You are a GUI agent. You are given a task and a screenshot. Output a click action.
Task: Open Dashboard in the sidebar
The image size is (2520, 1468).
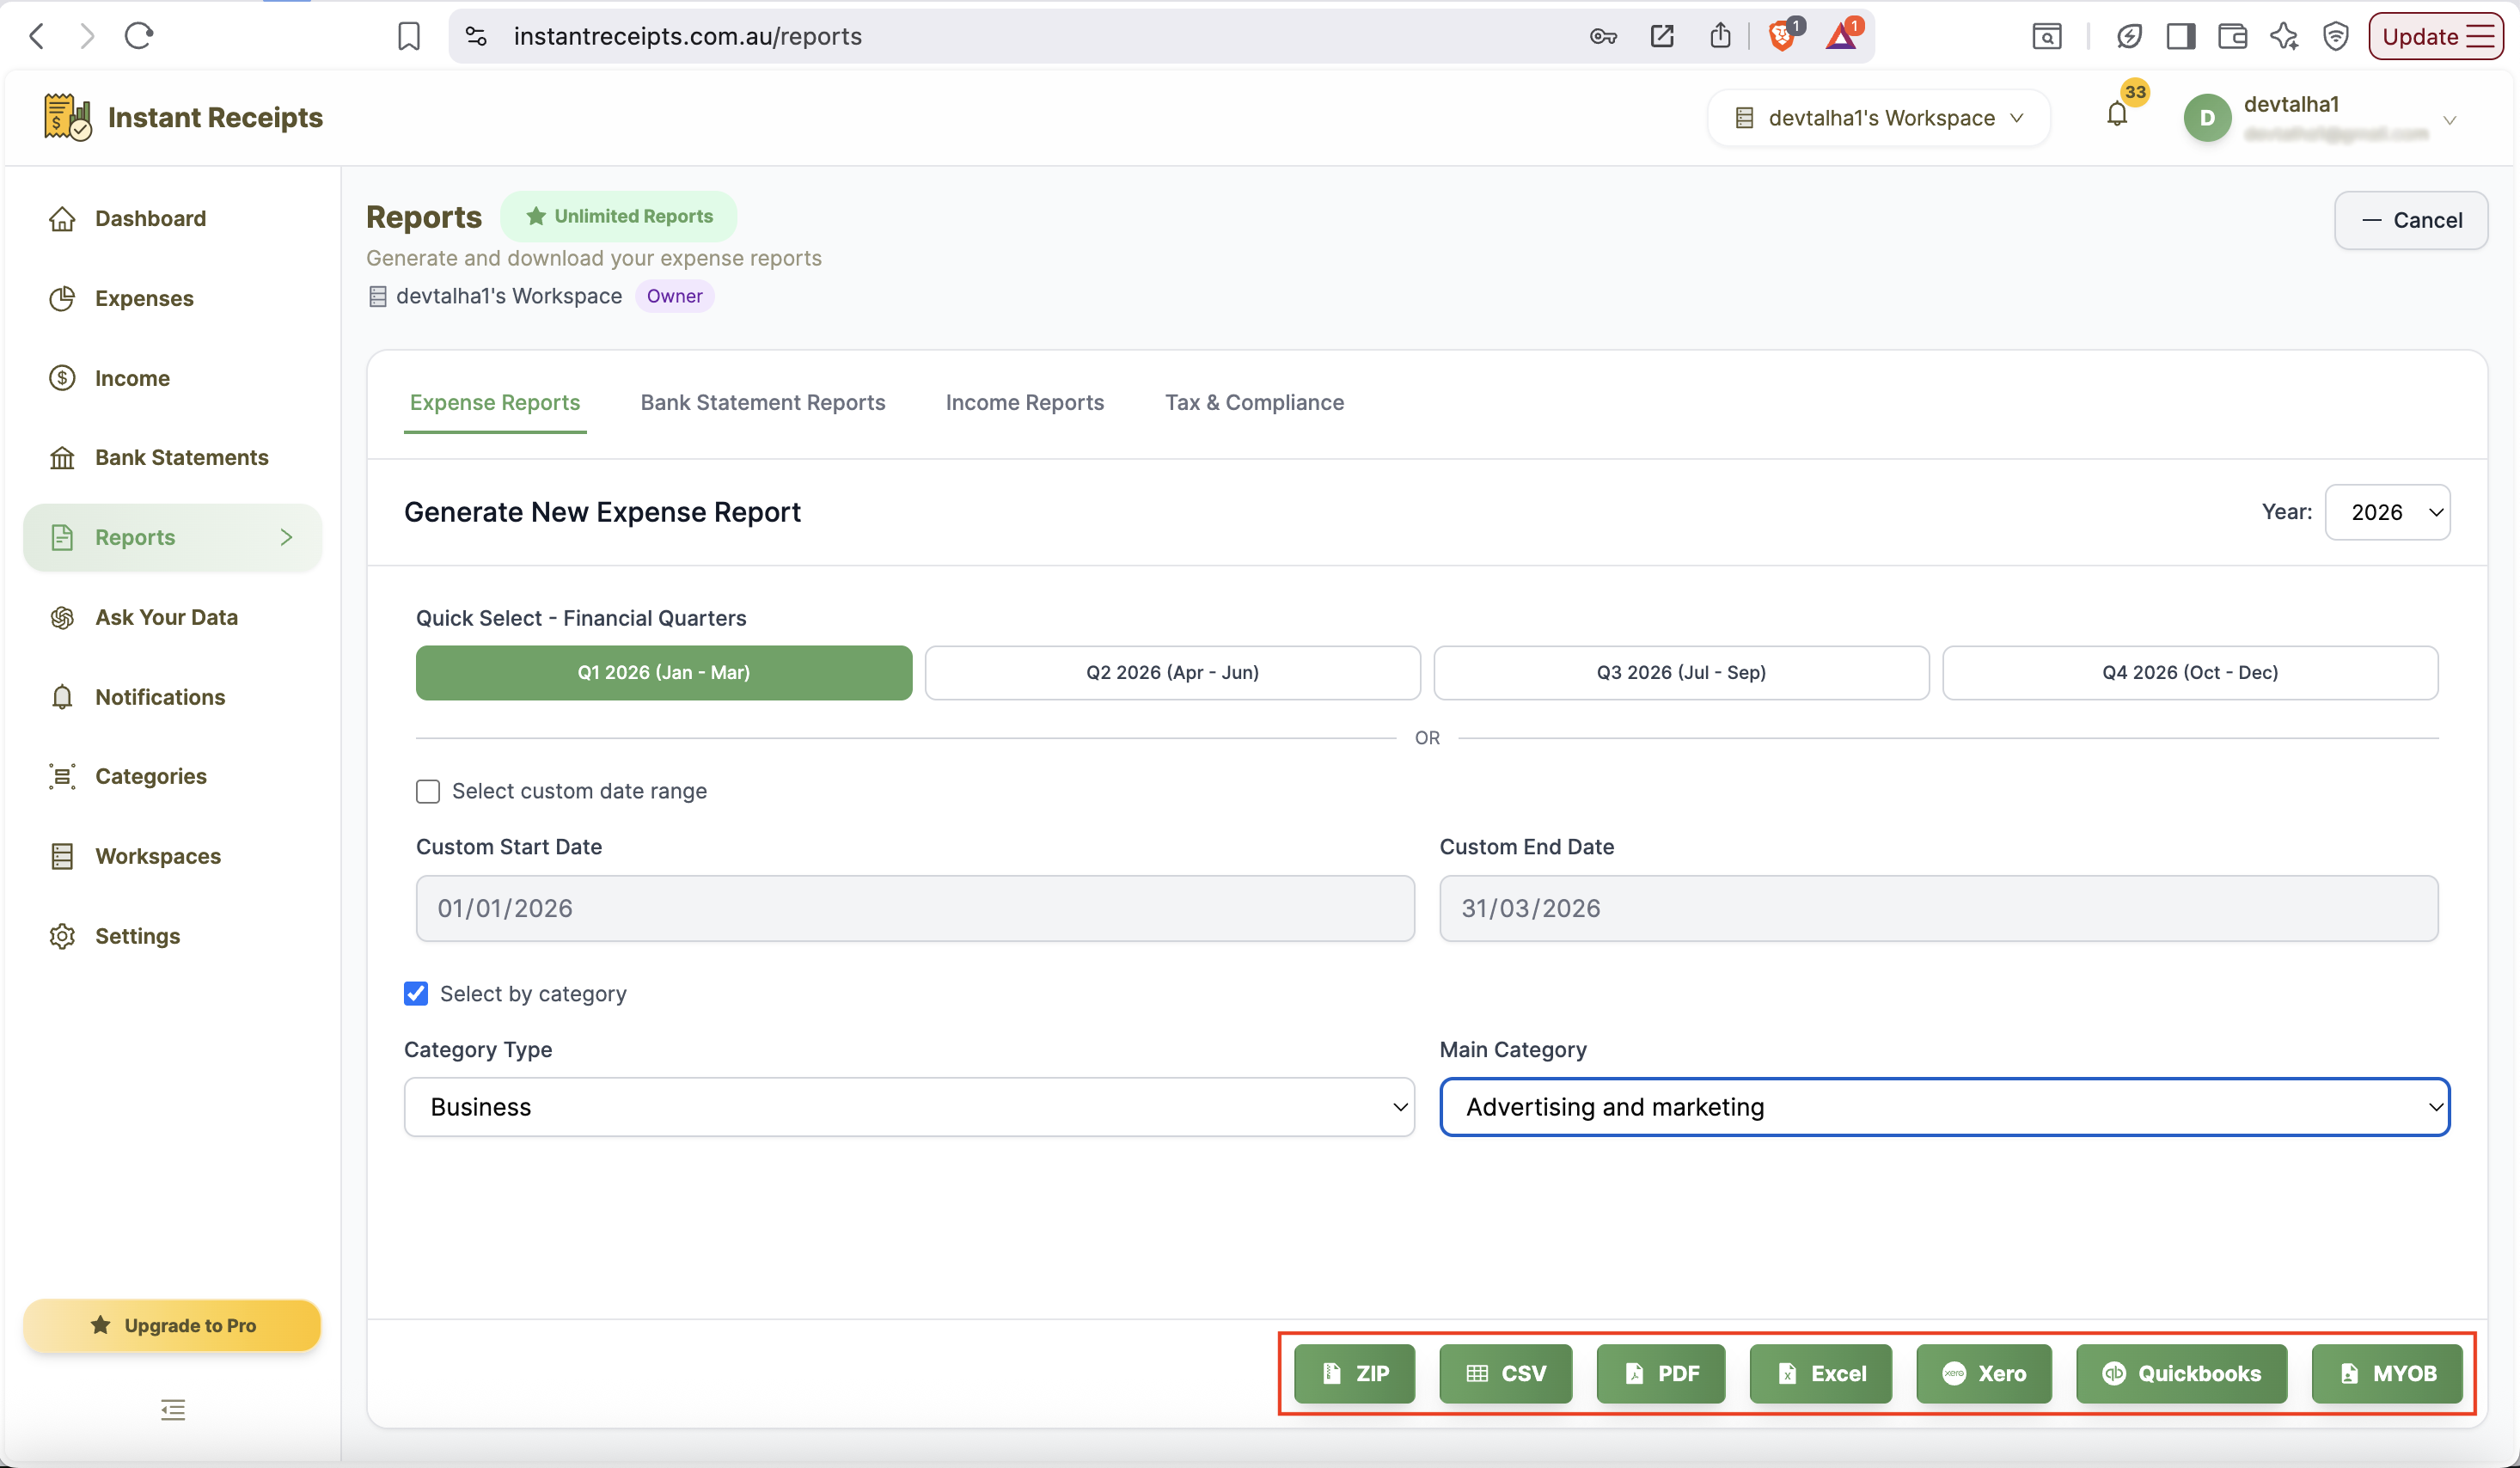click(x=151, y=218)
